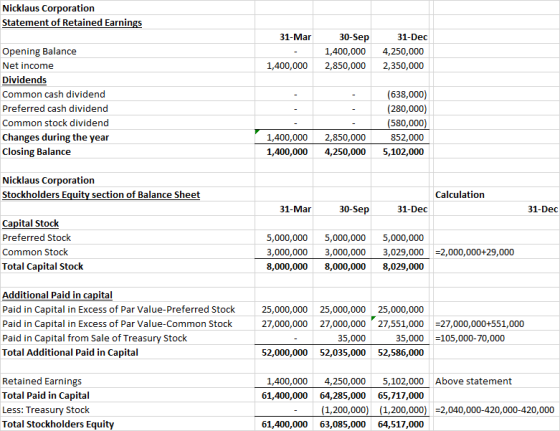Click the underlined 'Dividends' heading
The height and width of the screenshot is (431, 560).
click(24, 80)
